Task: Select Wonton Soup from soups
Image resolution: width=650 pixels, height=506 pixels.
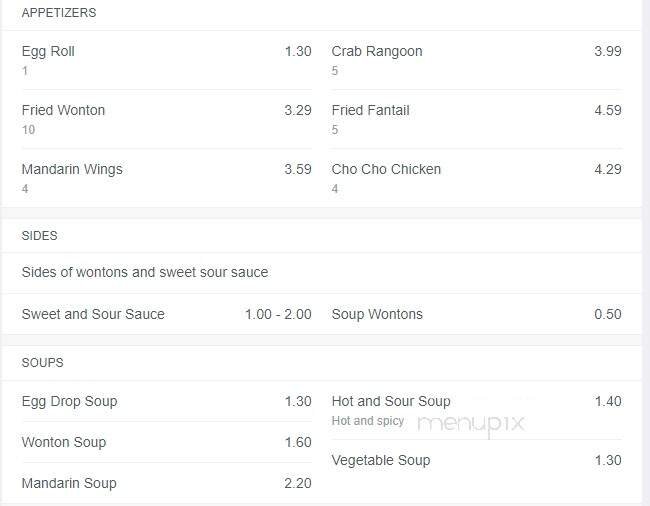Action: [63, 443]
